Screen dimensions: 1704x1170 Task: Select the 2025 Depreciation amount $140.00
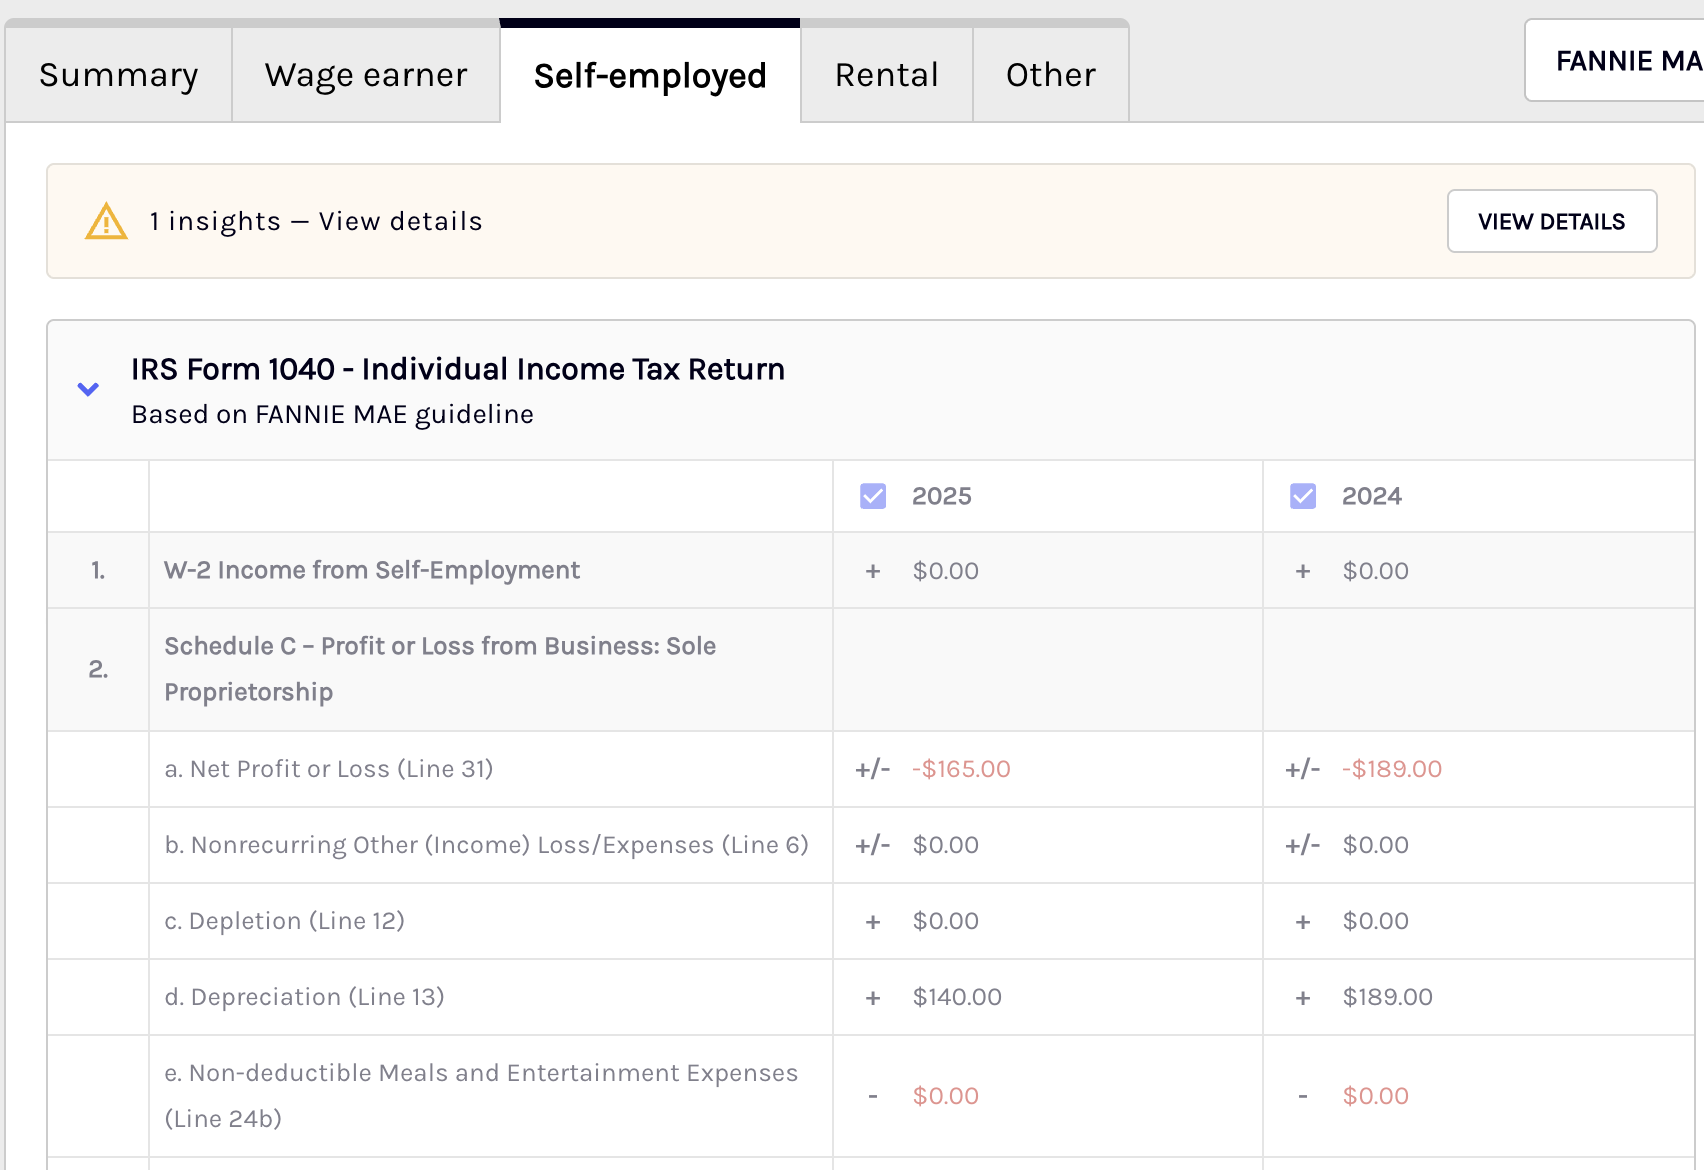click(957, 997)
